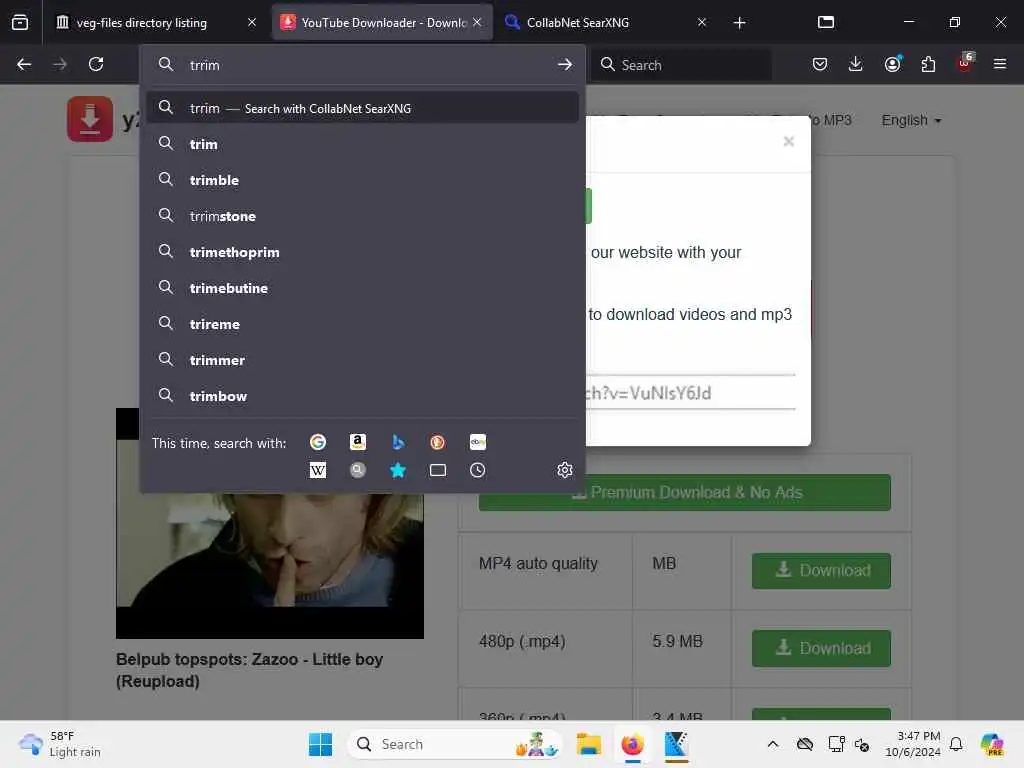Open the blue-and-orange K-shaped taskbar app

click(676, 744)
